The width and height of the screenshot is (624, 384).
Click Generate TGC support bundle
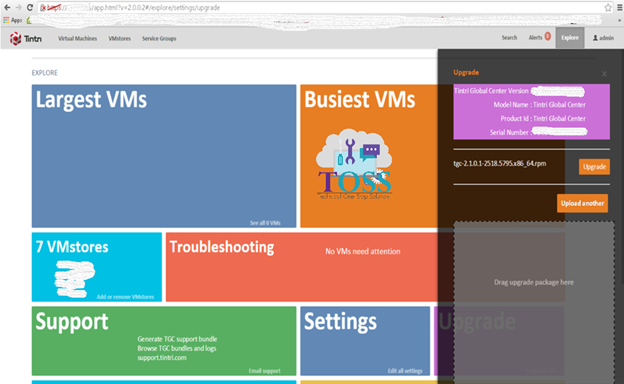tap(177, 339)
